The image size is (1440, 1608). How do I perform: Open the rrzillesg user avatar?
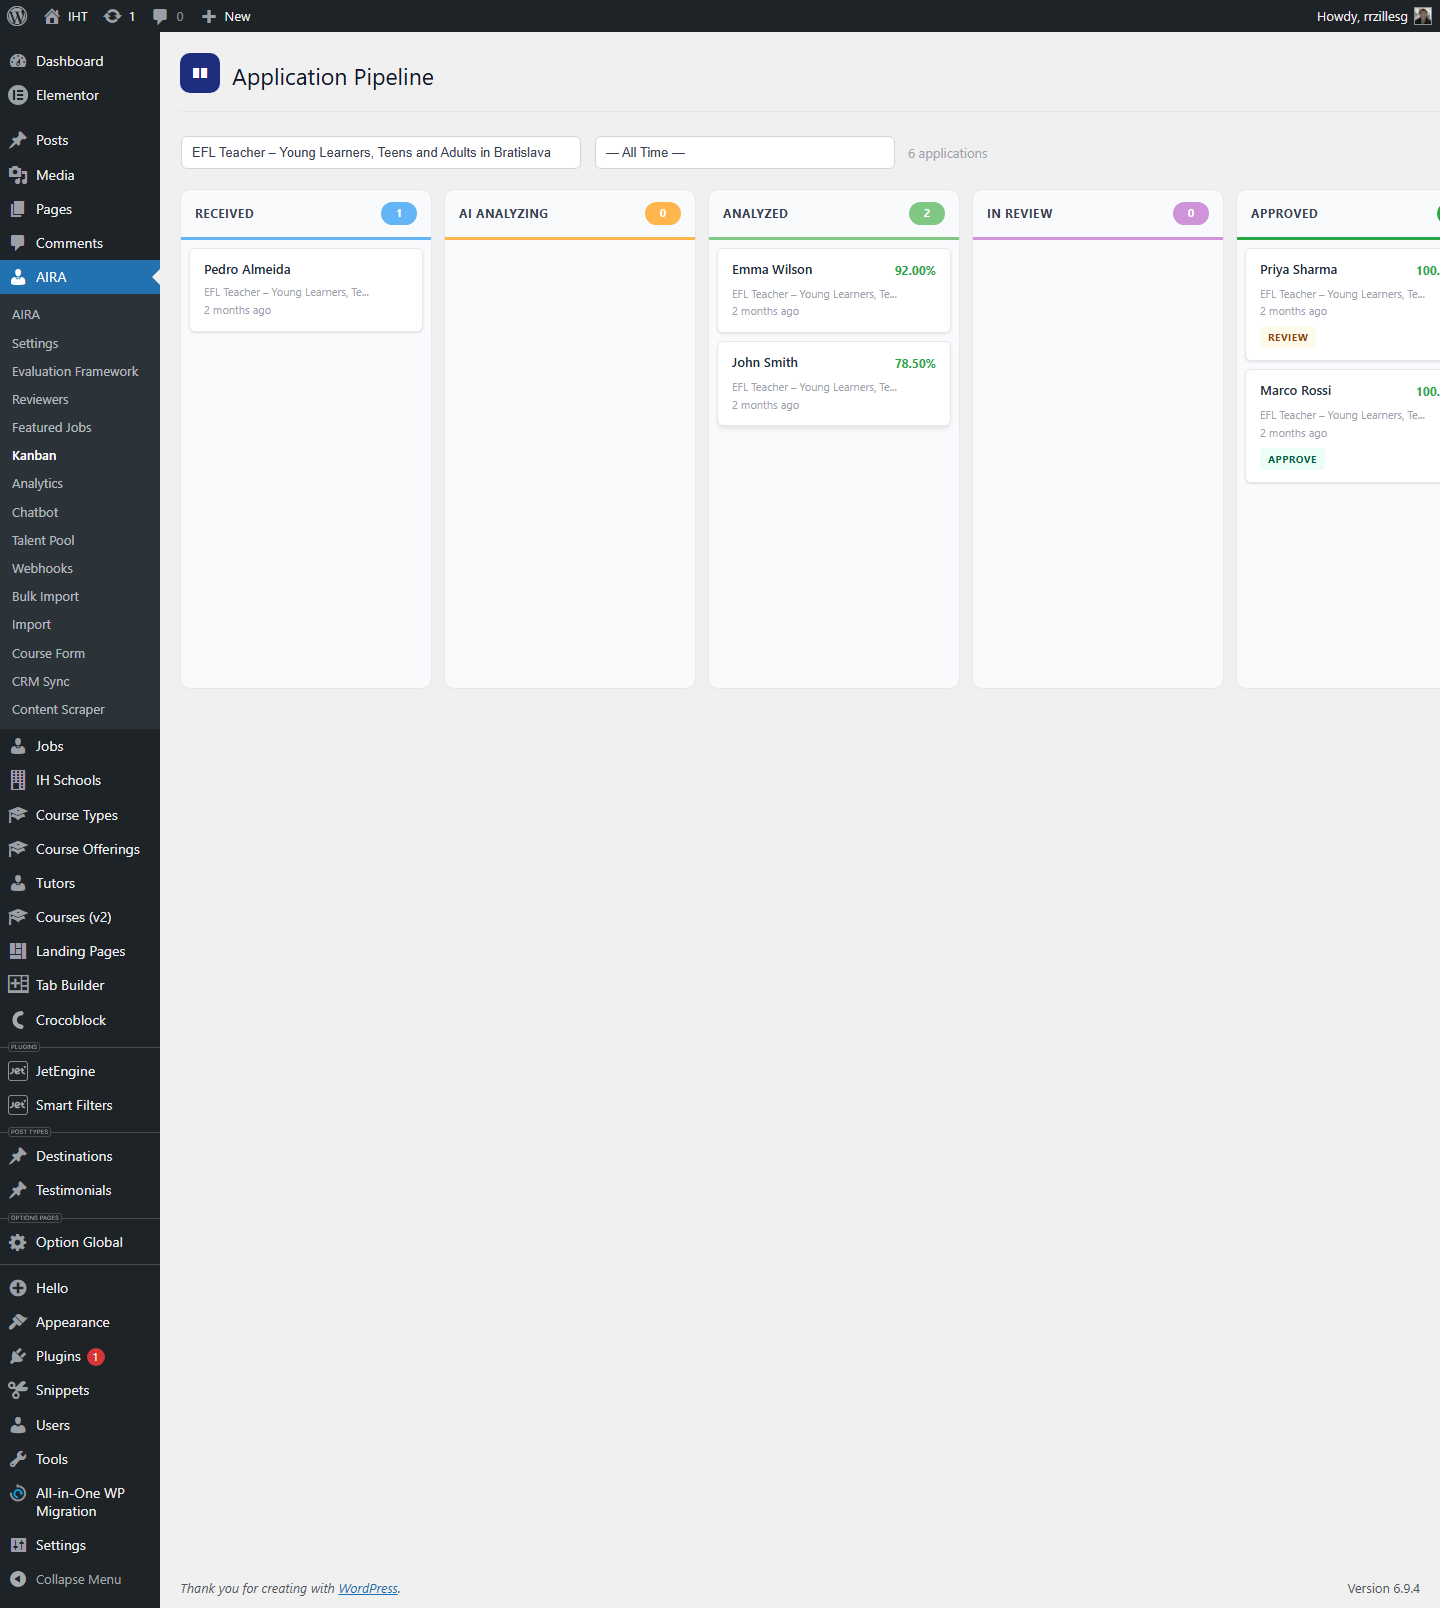click(1422, 16)
